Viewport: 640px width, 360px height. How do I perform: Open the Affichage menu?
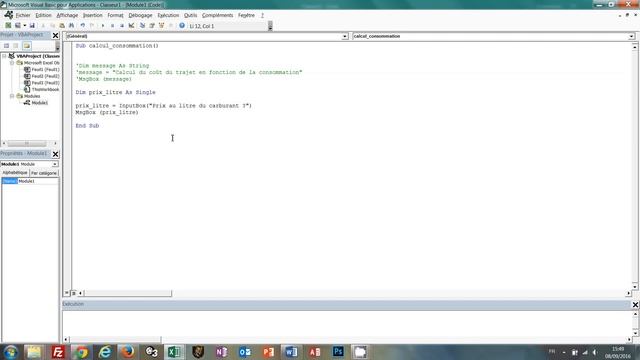(x=67, y=15)
